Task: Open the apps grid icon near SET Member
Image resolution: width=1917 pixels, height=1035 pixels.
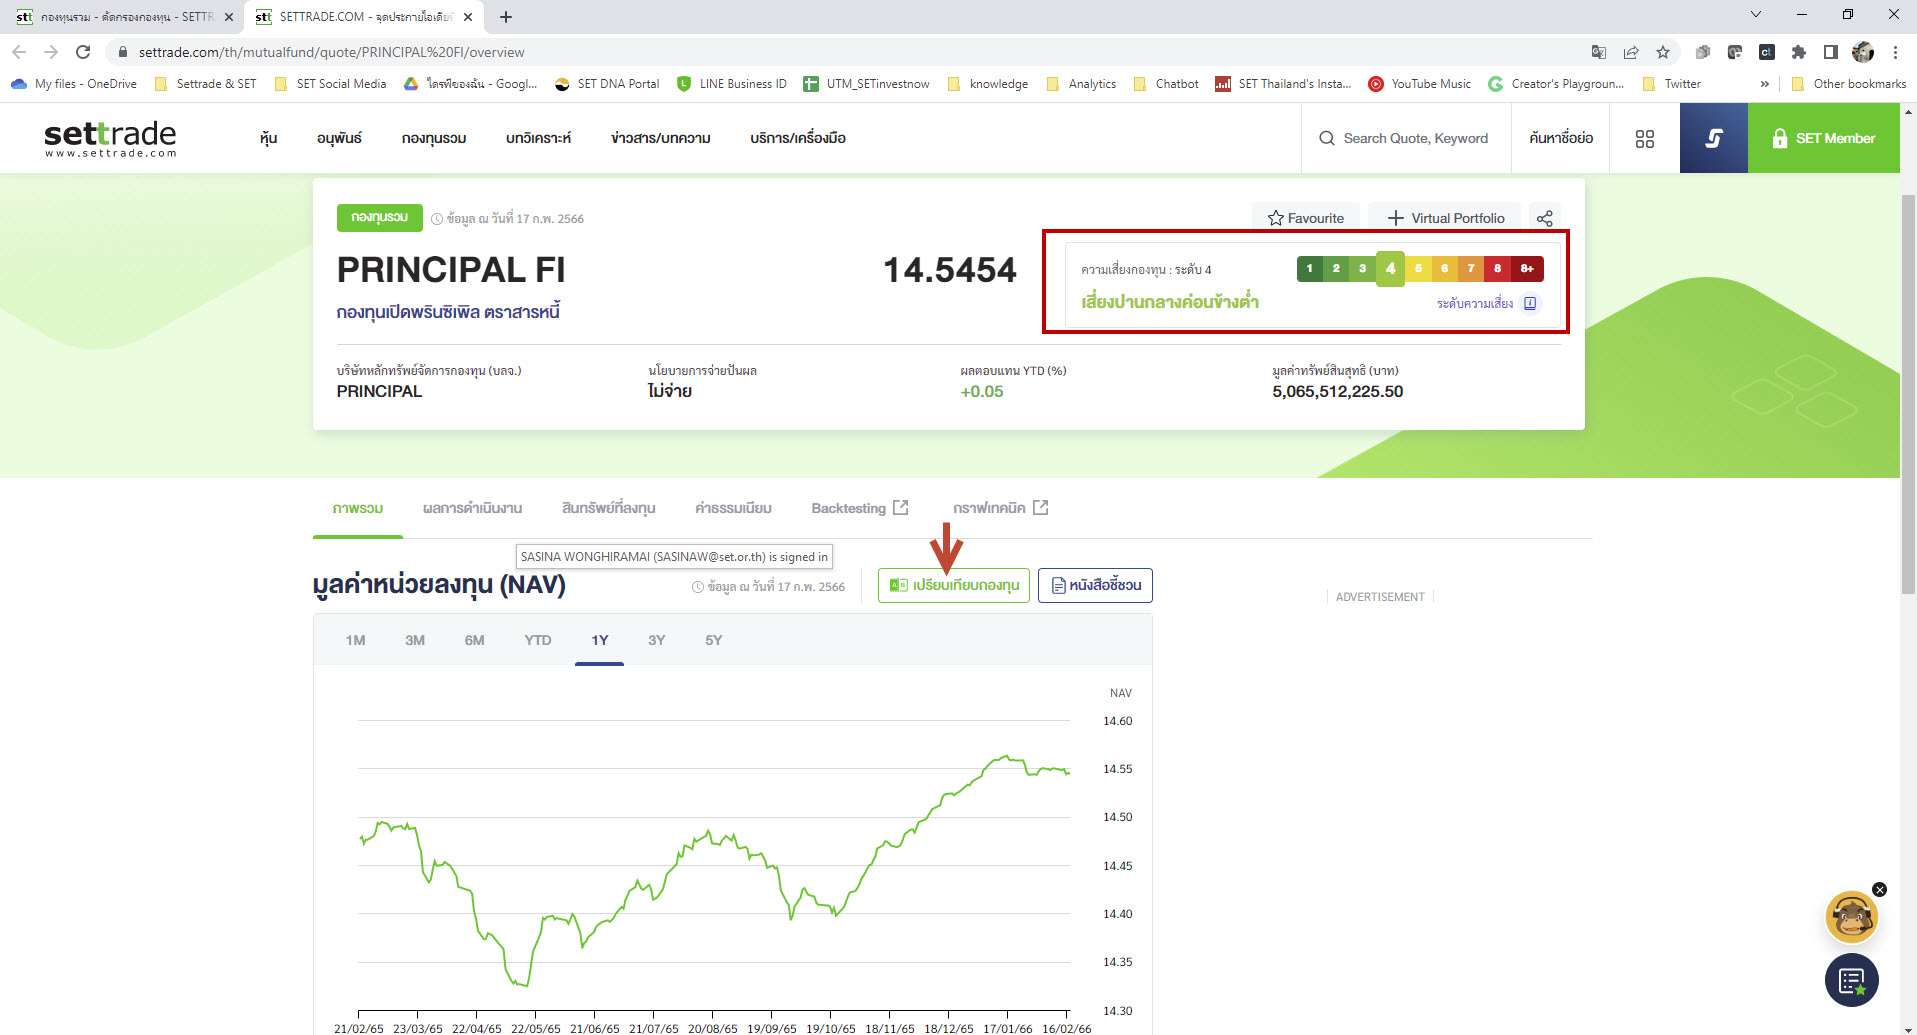Action: [x=1643, y=138]
